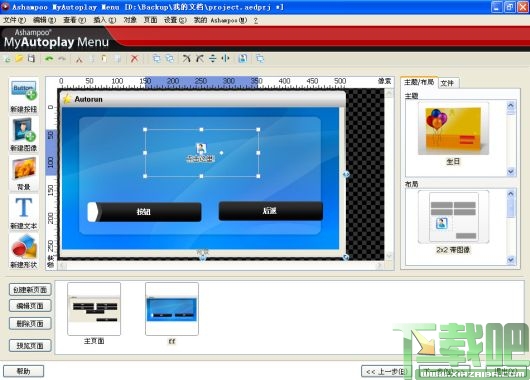Choose the 2x2 带图像 layout thumbnail
The height and width of the screenshot is (380, 530).
[453, 217]
